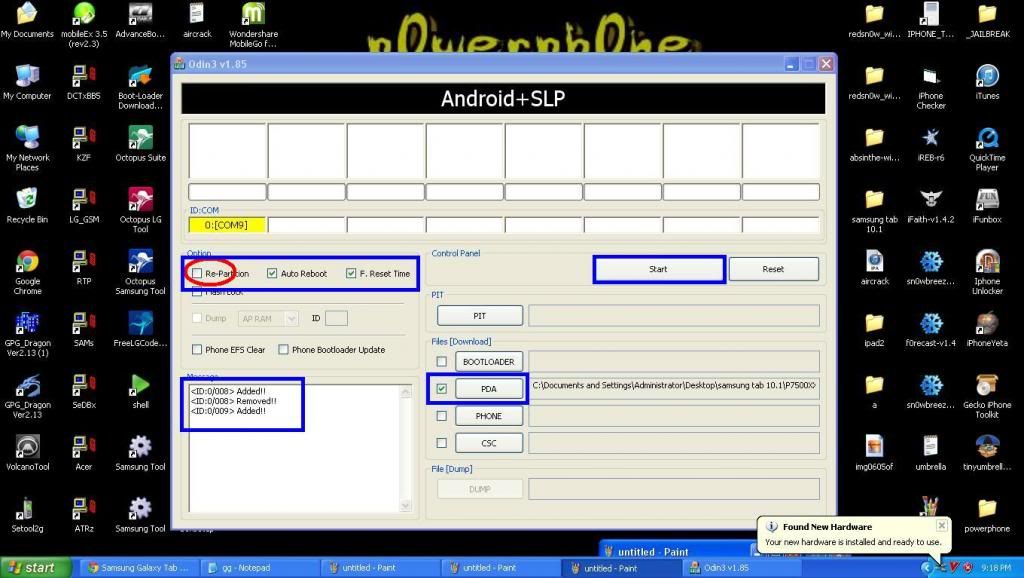
Task: Click the PHONE file button
Action: [x=488, y=415]
